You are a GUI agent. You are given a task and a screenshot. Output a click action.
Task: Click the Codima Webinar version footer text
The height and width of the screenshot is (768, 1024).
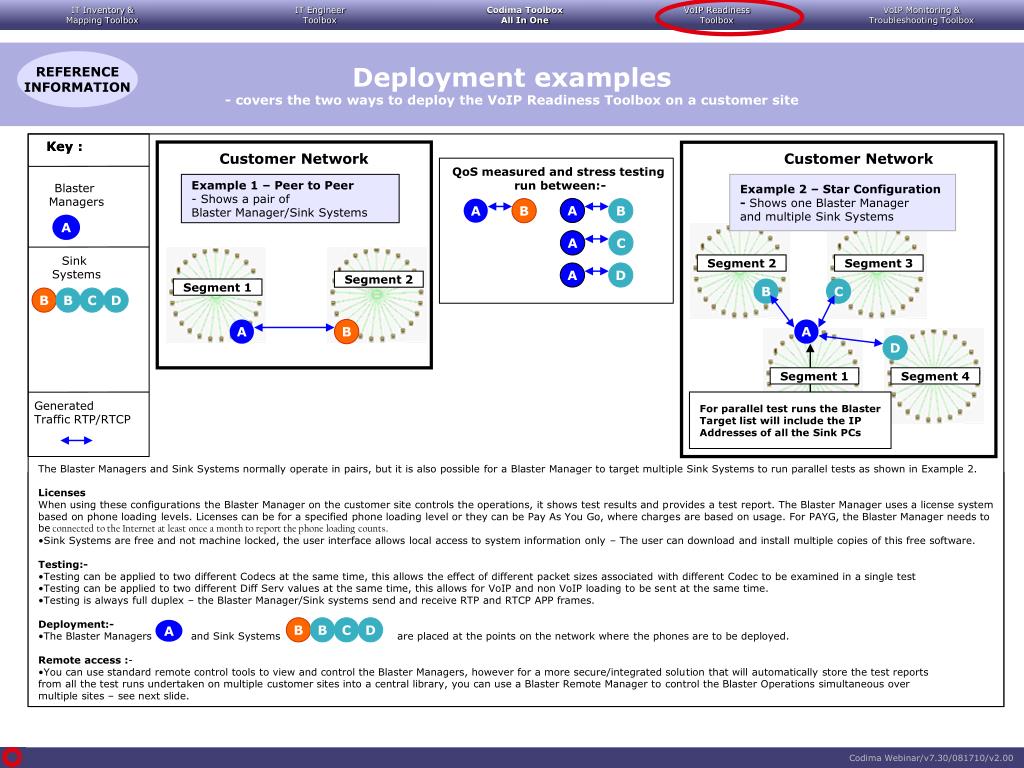pyautogui.click(x=931, y=758)
